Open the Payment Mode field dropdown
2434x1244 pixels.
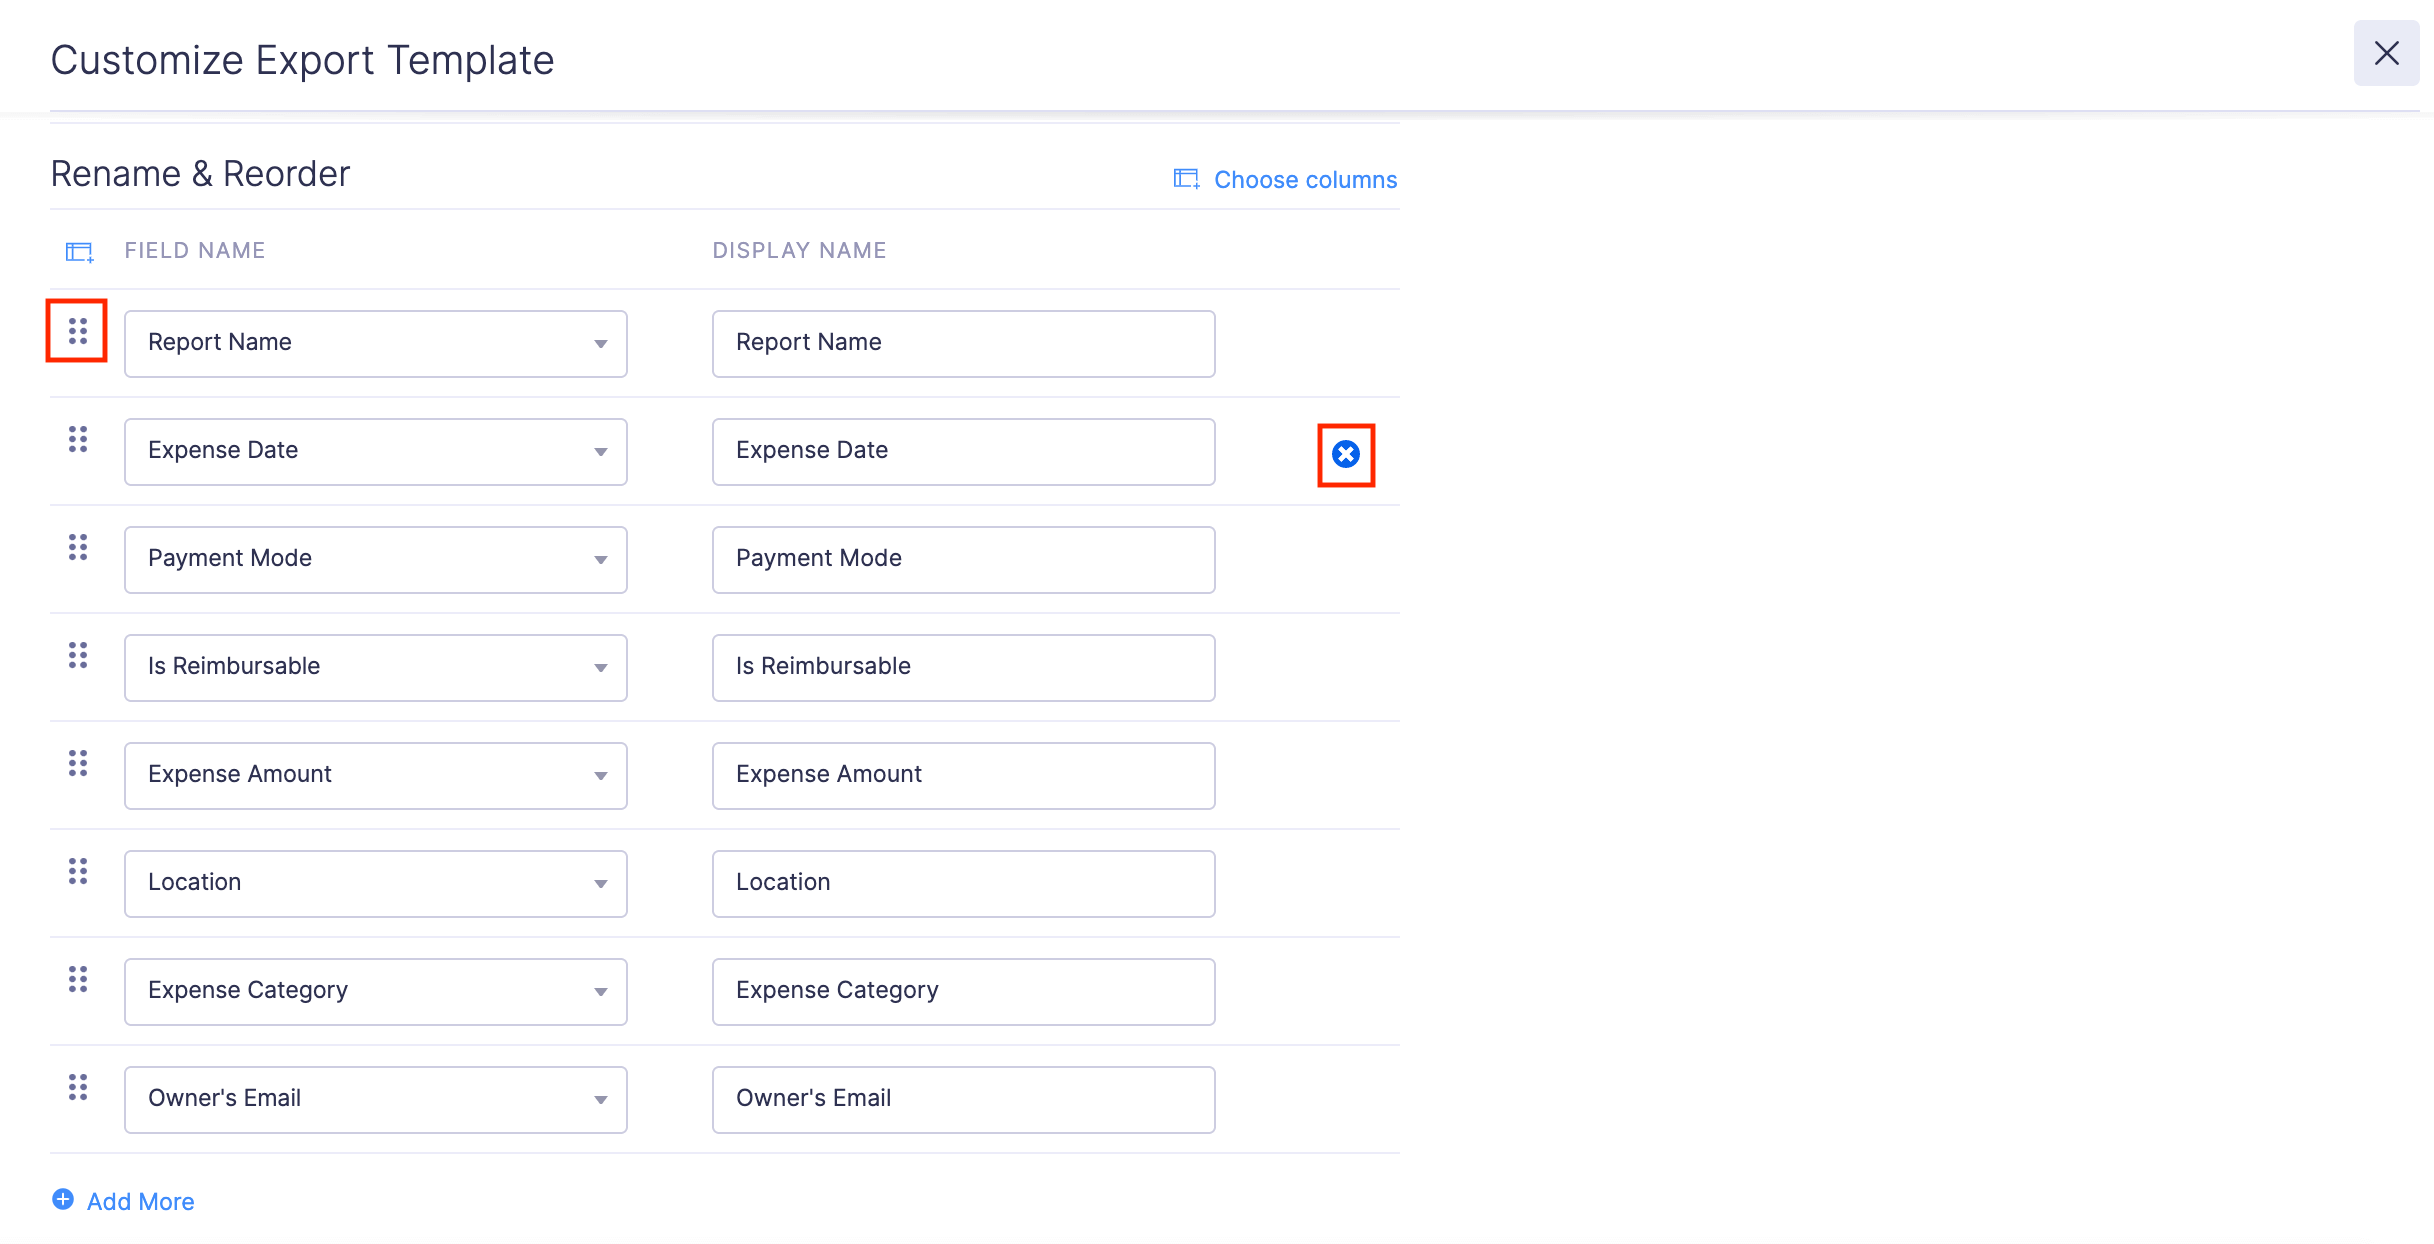(x=601, y=559)
